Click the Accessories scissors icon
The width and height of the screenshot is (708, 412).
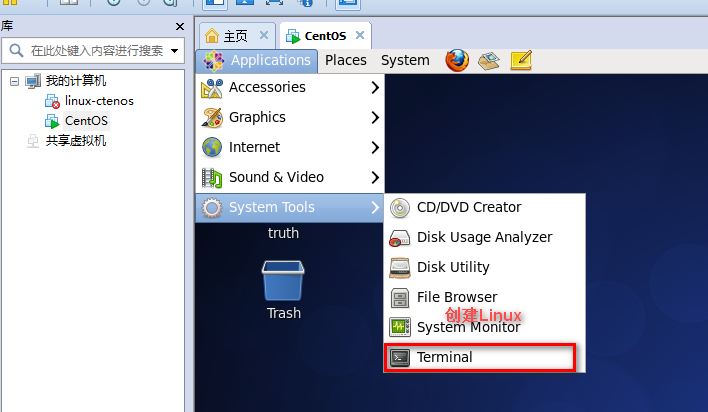(x=212, y=88)
